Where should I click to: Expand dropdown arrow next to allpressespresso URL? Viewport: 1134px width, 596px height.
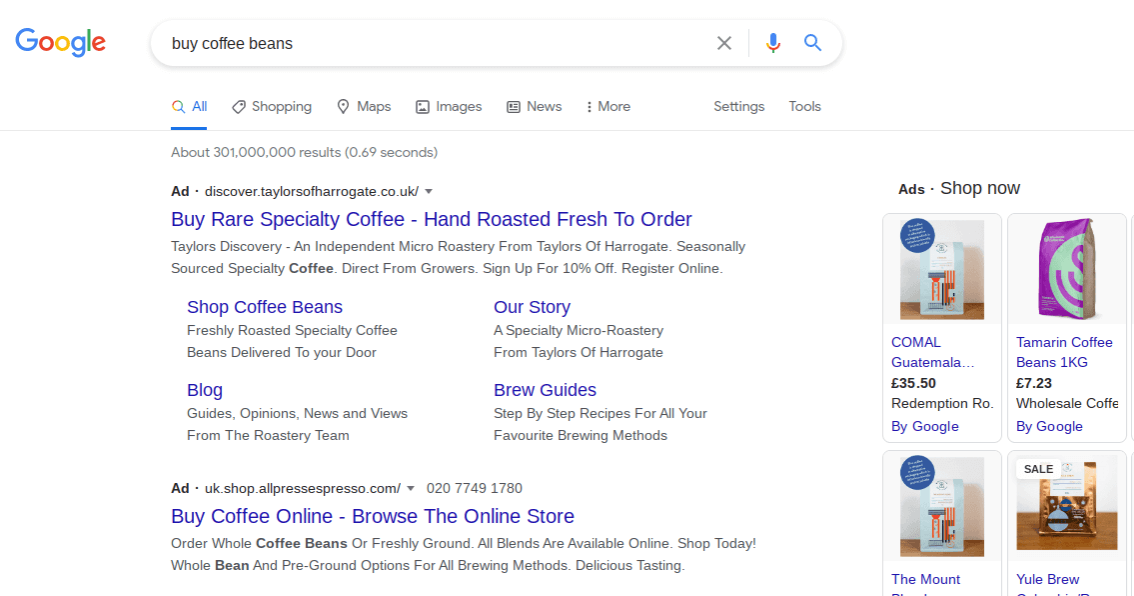[x=411, y=488]
